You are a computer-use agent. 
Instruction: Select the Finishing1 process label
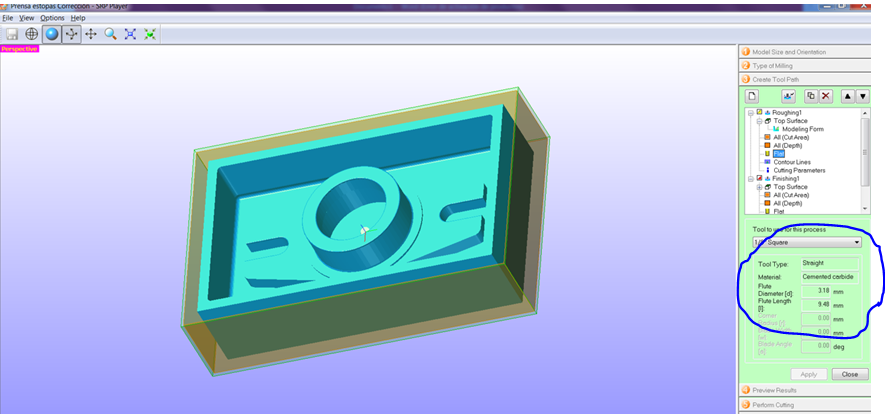pyautogui.click(x=787, y=178)
